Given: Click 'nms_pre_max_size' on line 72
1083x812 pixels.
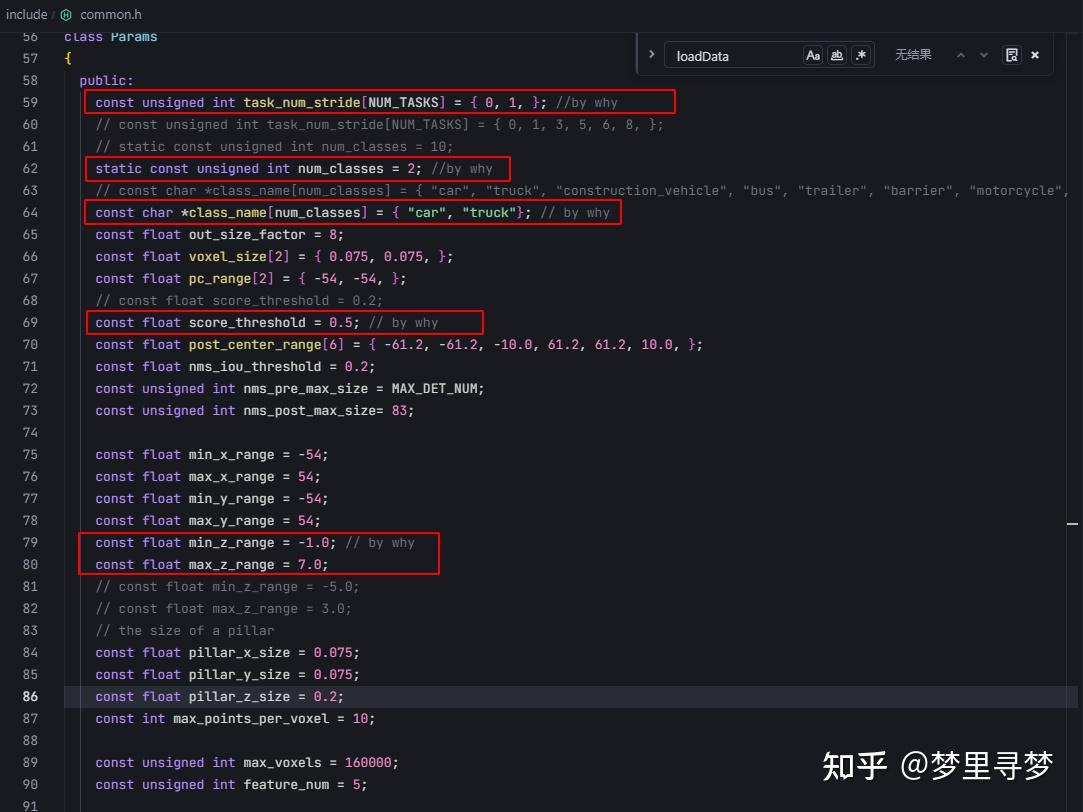Looking at the screenshot, I should point(305,389).
